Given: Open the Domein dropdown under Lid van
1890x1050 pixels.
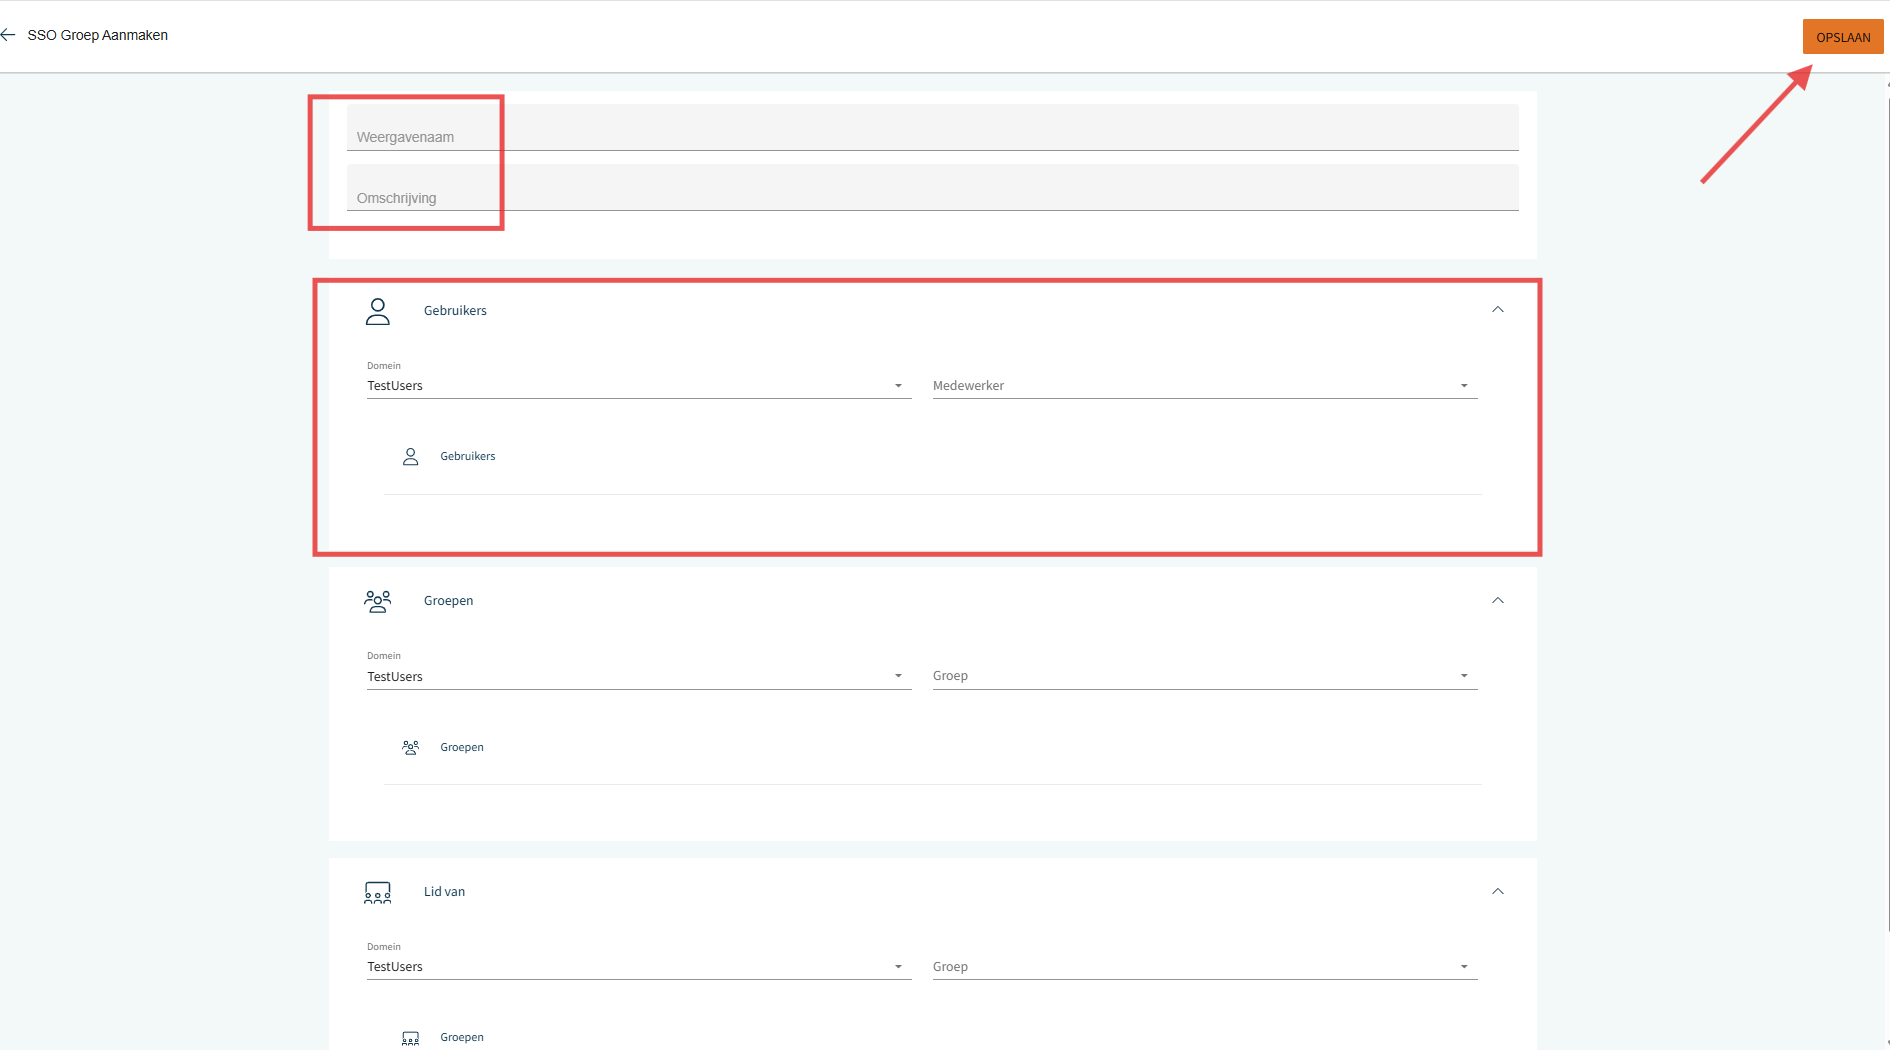Looking at the screenshot, I should point(638,967).
